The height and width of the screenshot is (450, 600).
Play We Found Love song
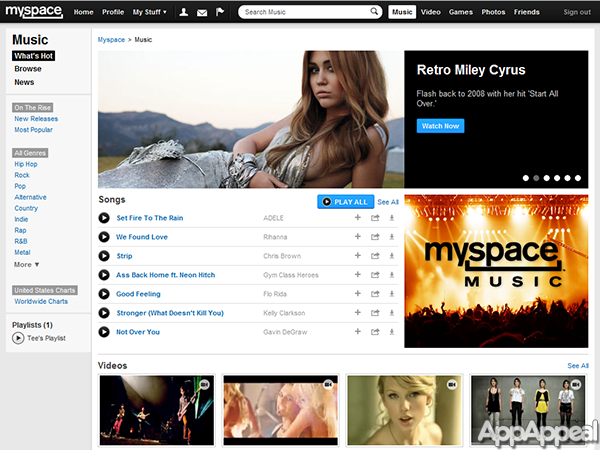pos(104,237)
